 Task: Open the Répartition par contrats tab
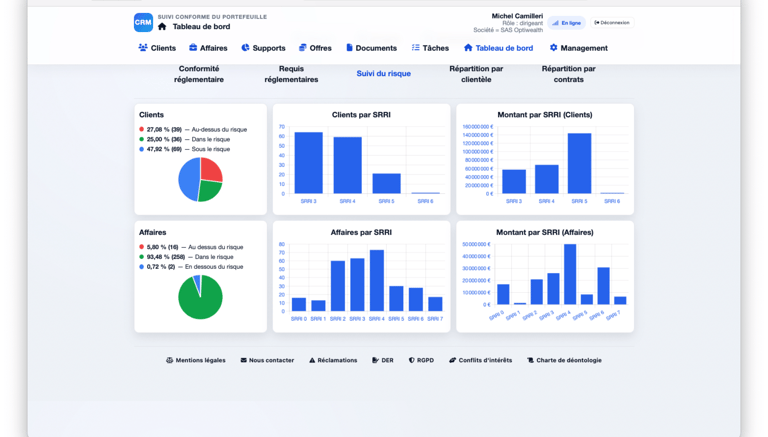tap(569, 74)
